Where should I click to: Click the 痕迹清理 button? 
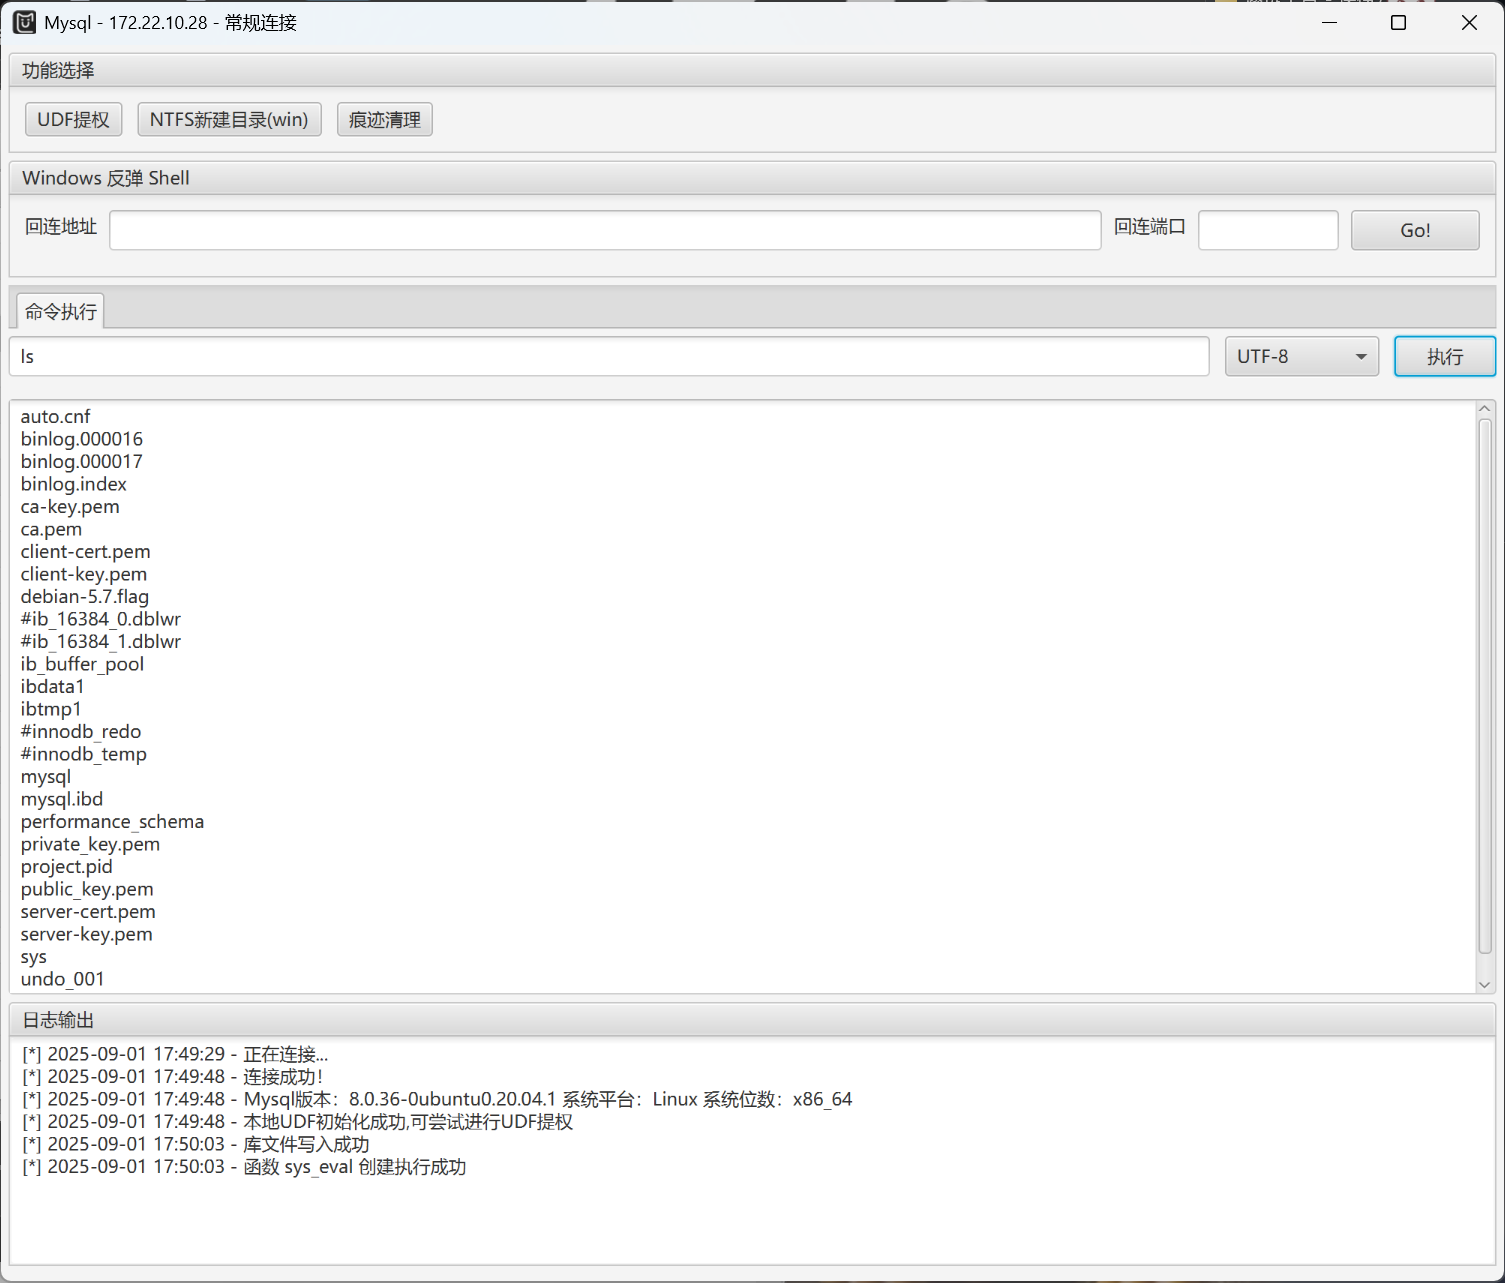[385, 120]
